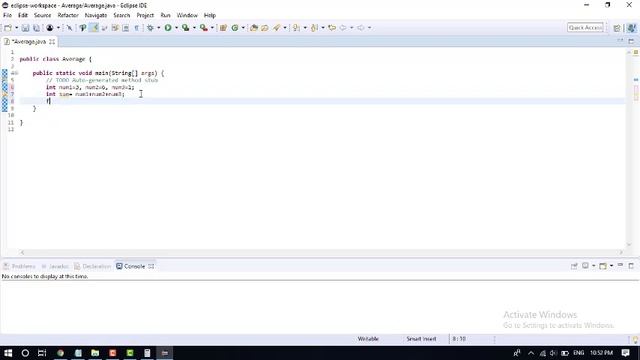Click the New Java Class icon
This screenshot has height=360, width=640.
click(x=235, y=28)
